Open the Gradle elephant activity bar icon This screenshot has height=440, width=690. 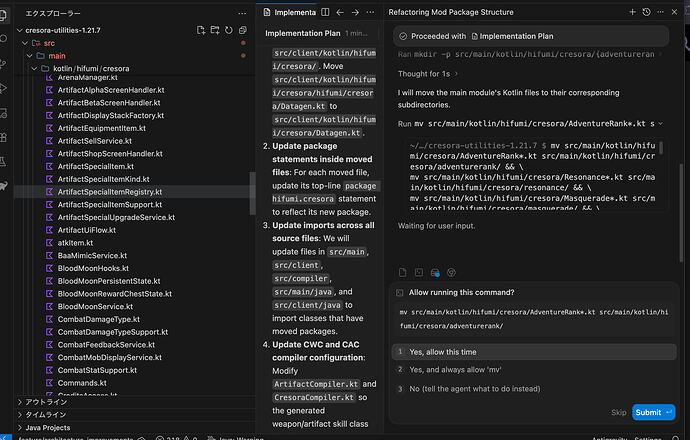coord(3,186)
